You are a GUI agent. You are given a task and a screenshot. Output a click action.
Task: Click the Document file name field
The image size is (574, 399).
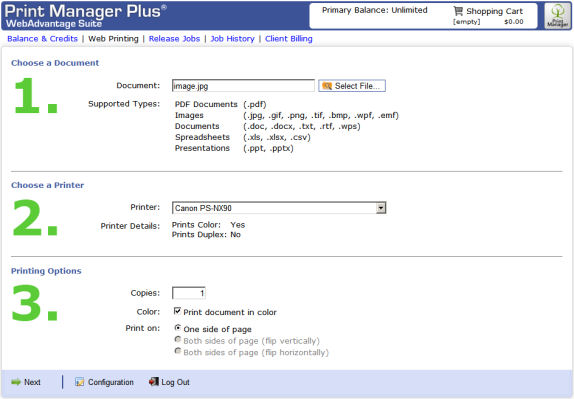[x=243, y=86]
